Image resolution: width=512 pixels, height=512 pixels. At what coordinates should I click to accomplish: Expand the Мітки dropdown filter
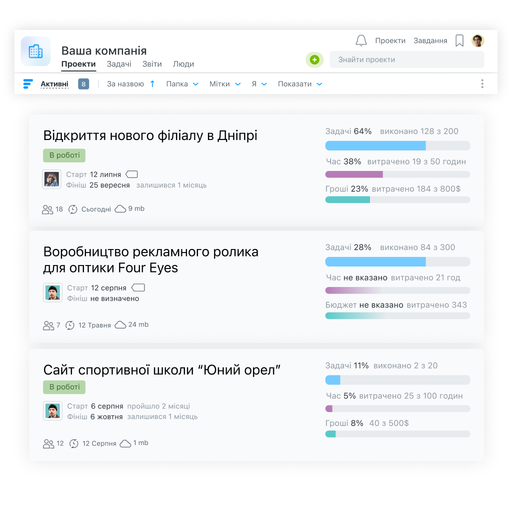(225, 84)
